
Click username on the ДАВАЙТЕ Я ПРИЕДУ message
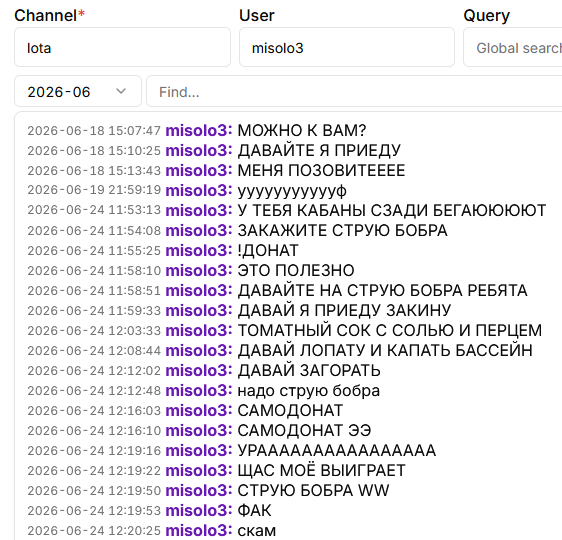pyautogui.click(x=199, y=150)
